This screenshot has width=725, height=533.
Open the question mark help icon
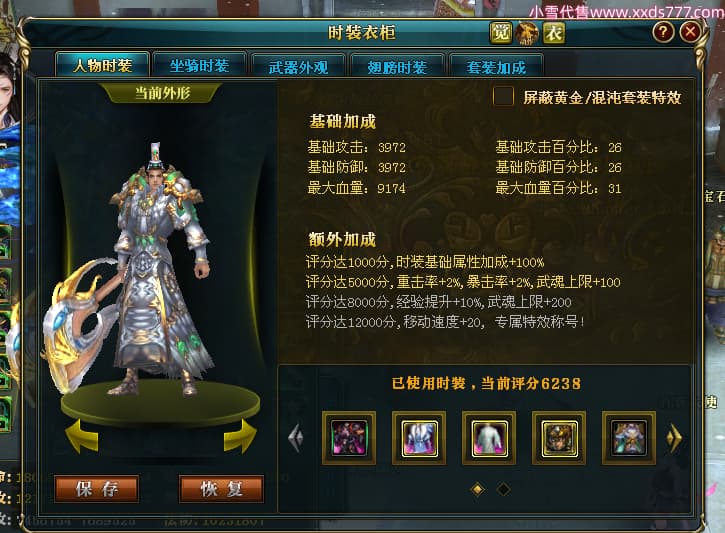[x=663, y=32]
